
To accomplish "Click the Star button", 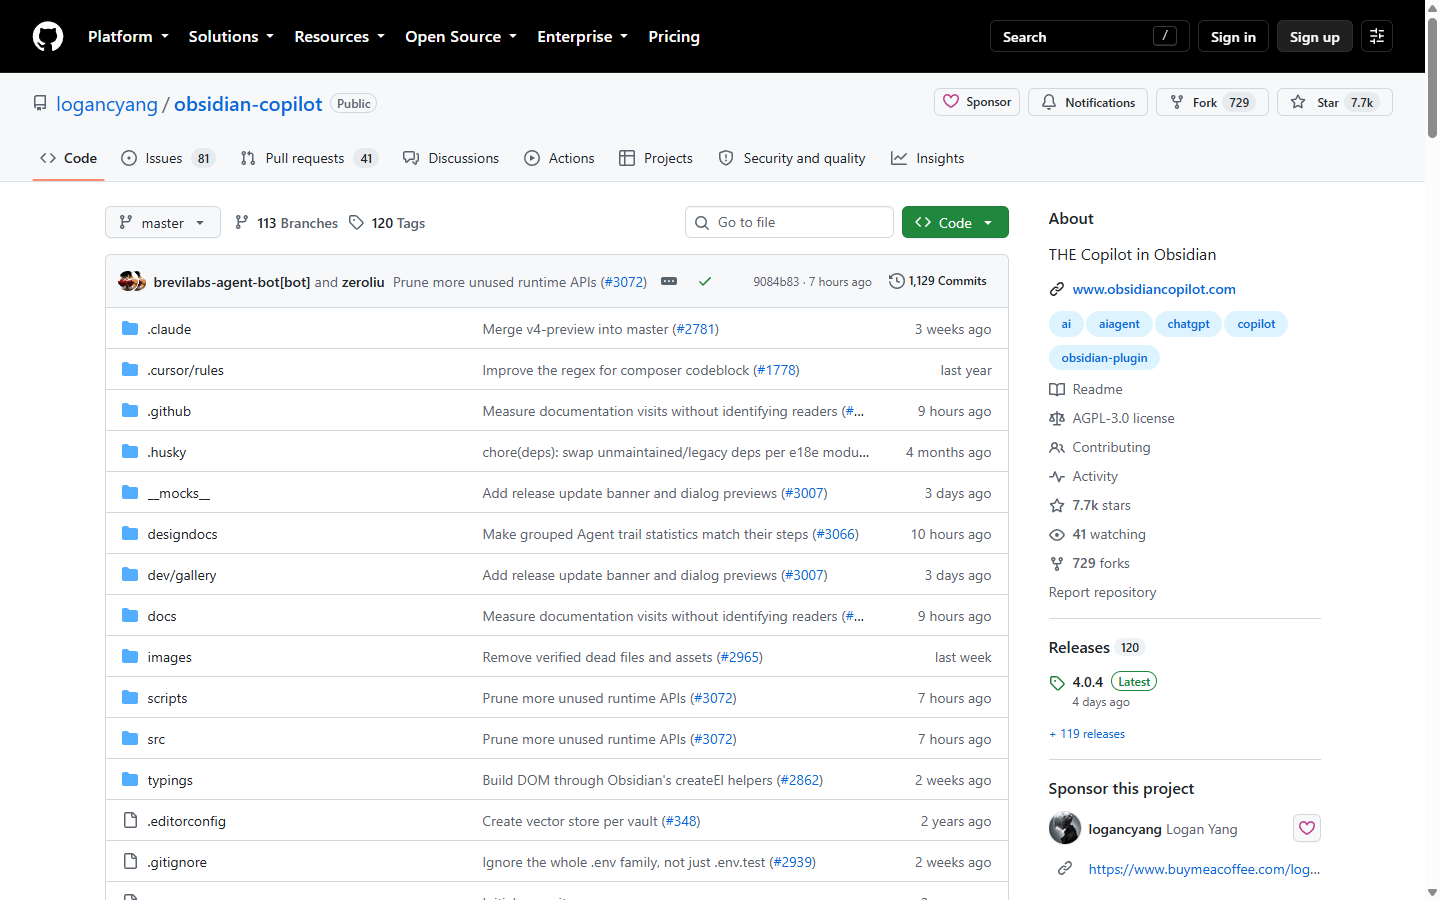I will coord(1334,102).
